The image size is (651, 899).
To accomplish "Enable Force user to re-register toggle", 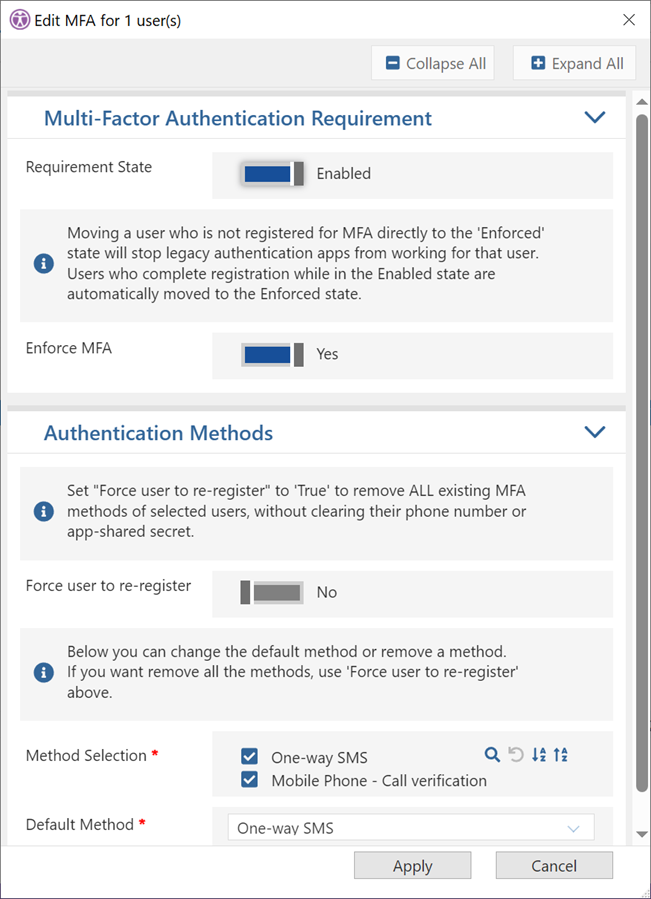I will coord(272,592).
